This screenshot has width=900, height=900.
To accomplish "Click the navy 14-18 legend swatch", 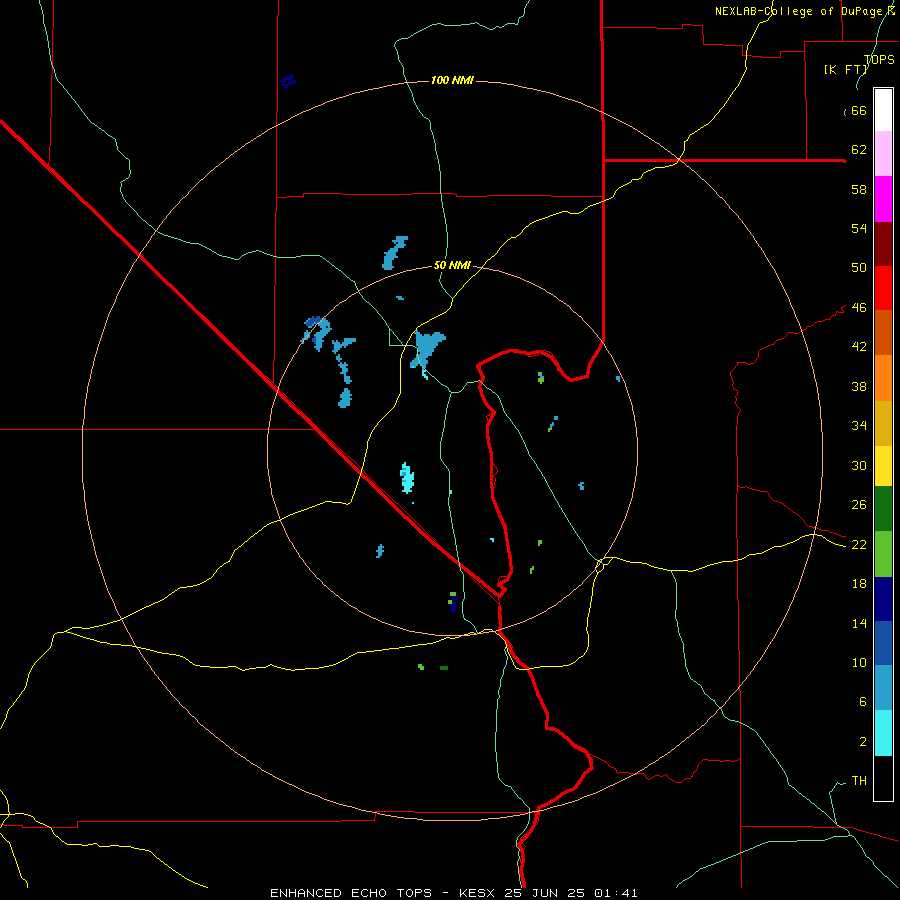I will point(883,599).
